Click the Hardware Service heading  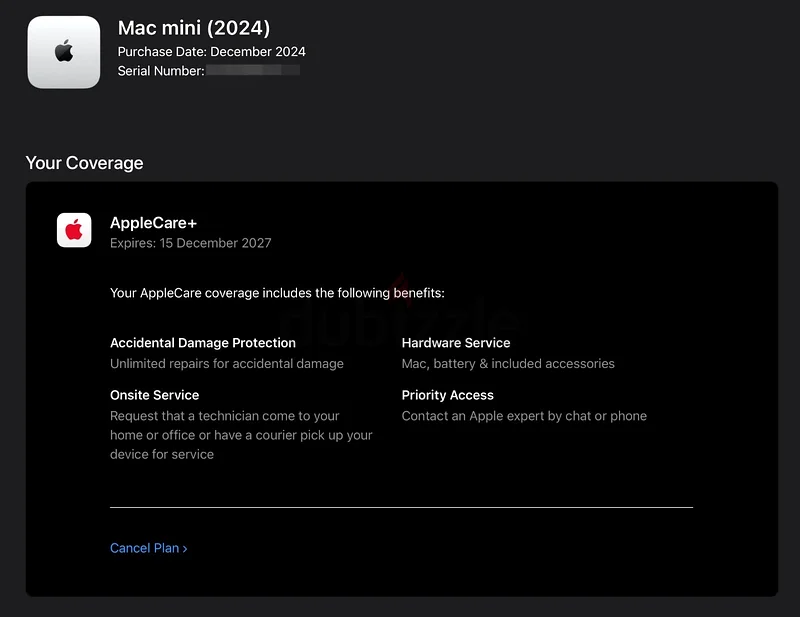456,343
